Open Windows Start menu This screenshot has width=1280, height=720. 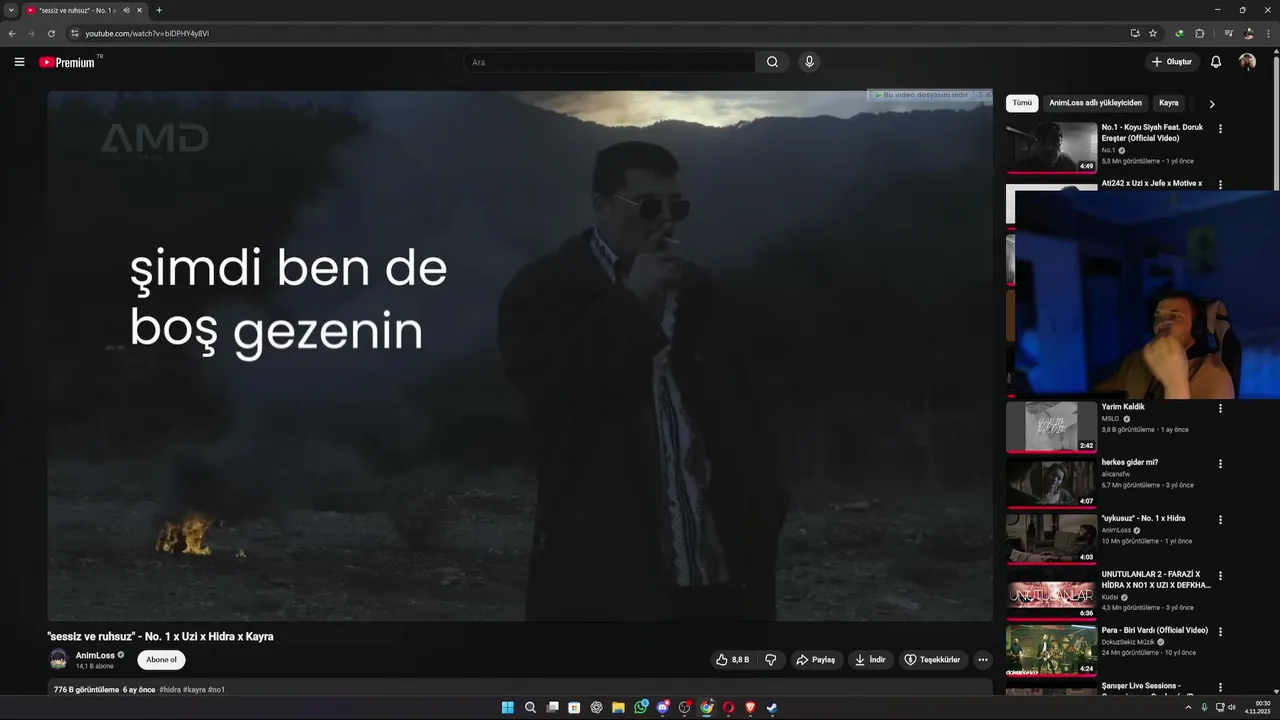(x=508, y=708)
